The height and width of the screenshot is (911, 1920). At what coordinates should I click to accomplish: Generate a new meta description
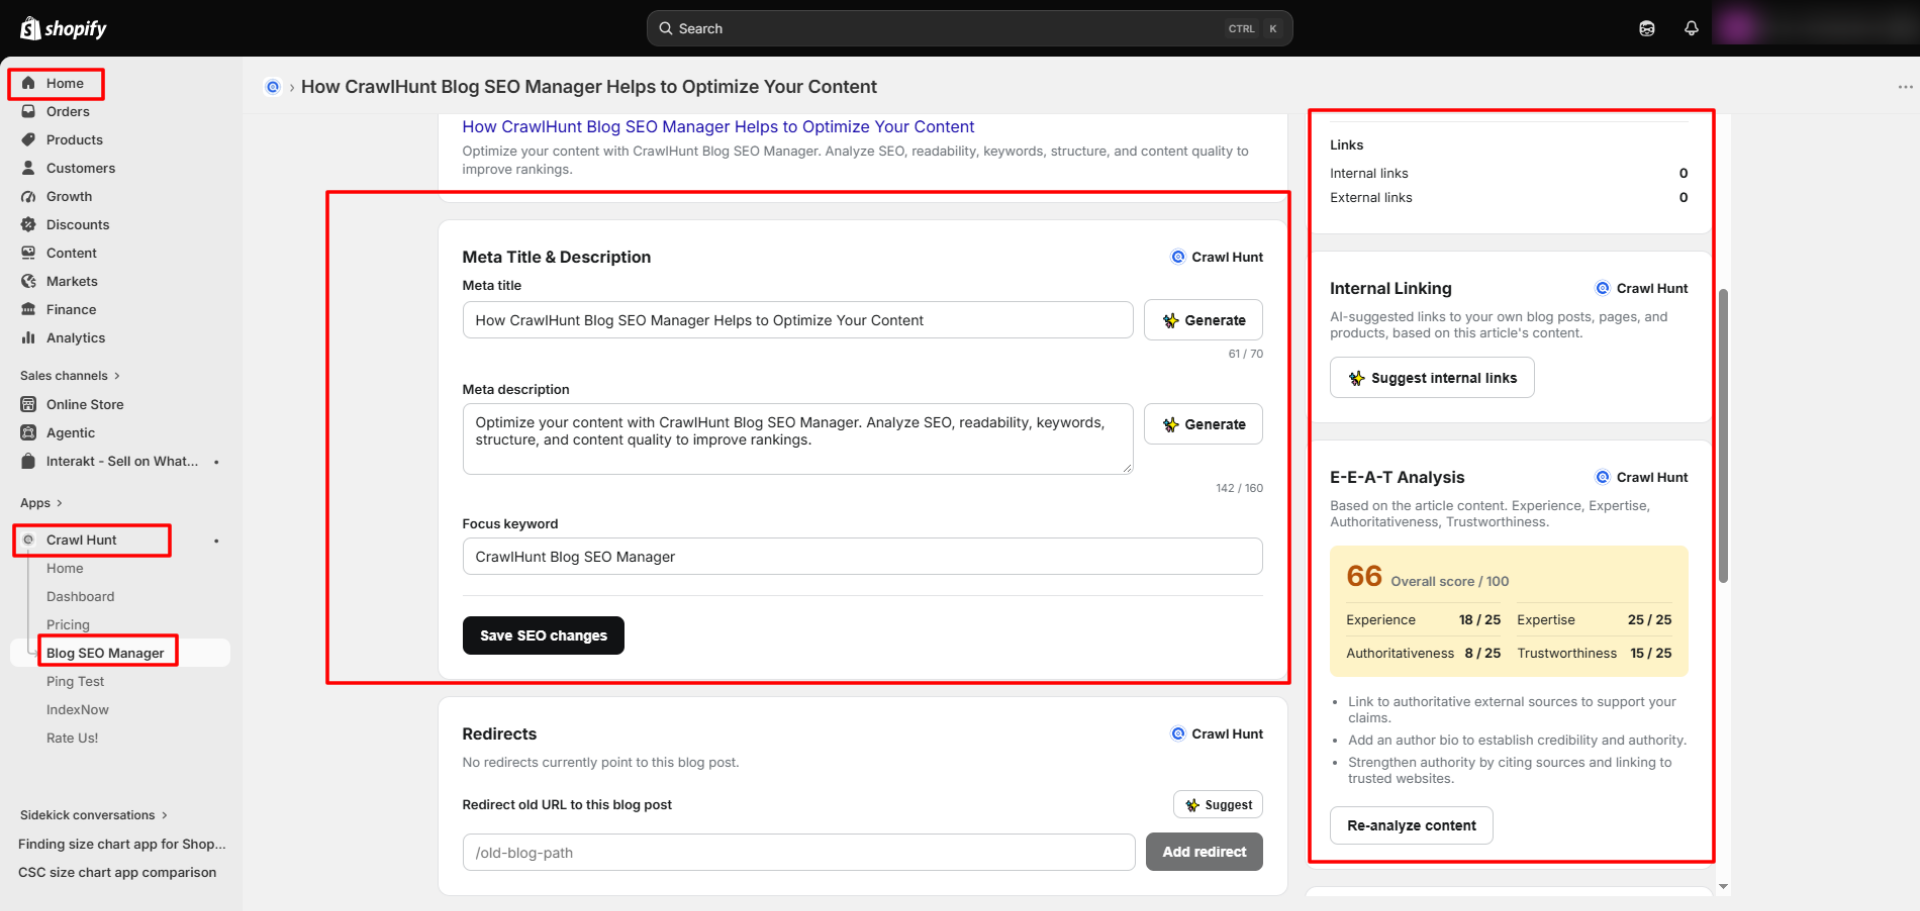1203,424
